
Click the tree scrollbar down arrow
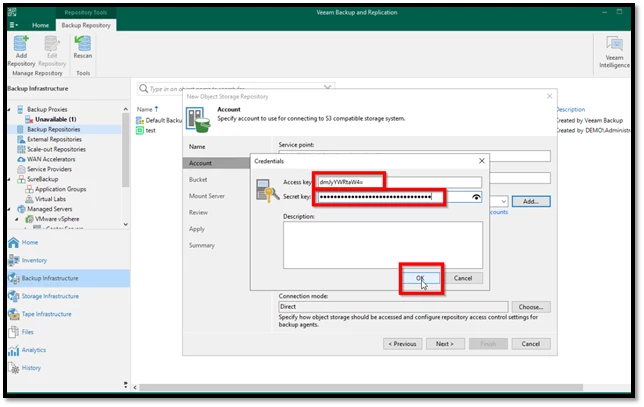[126, 224]
